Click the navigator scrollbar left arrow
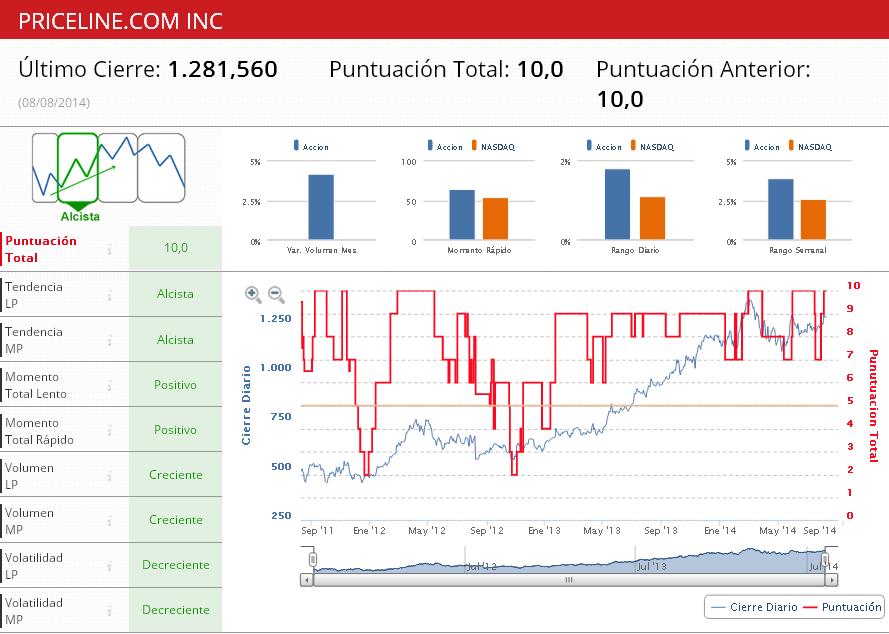This screenshot has width=889, height=634. click(307, 580)
